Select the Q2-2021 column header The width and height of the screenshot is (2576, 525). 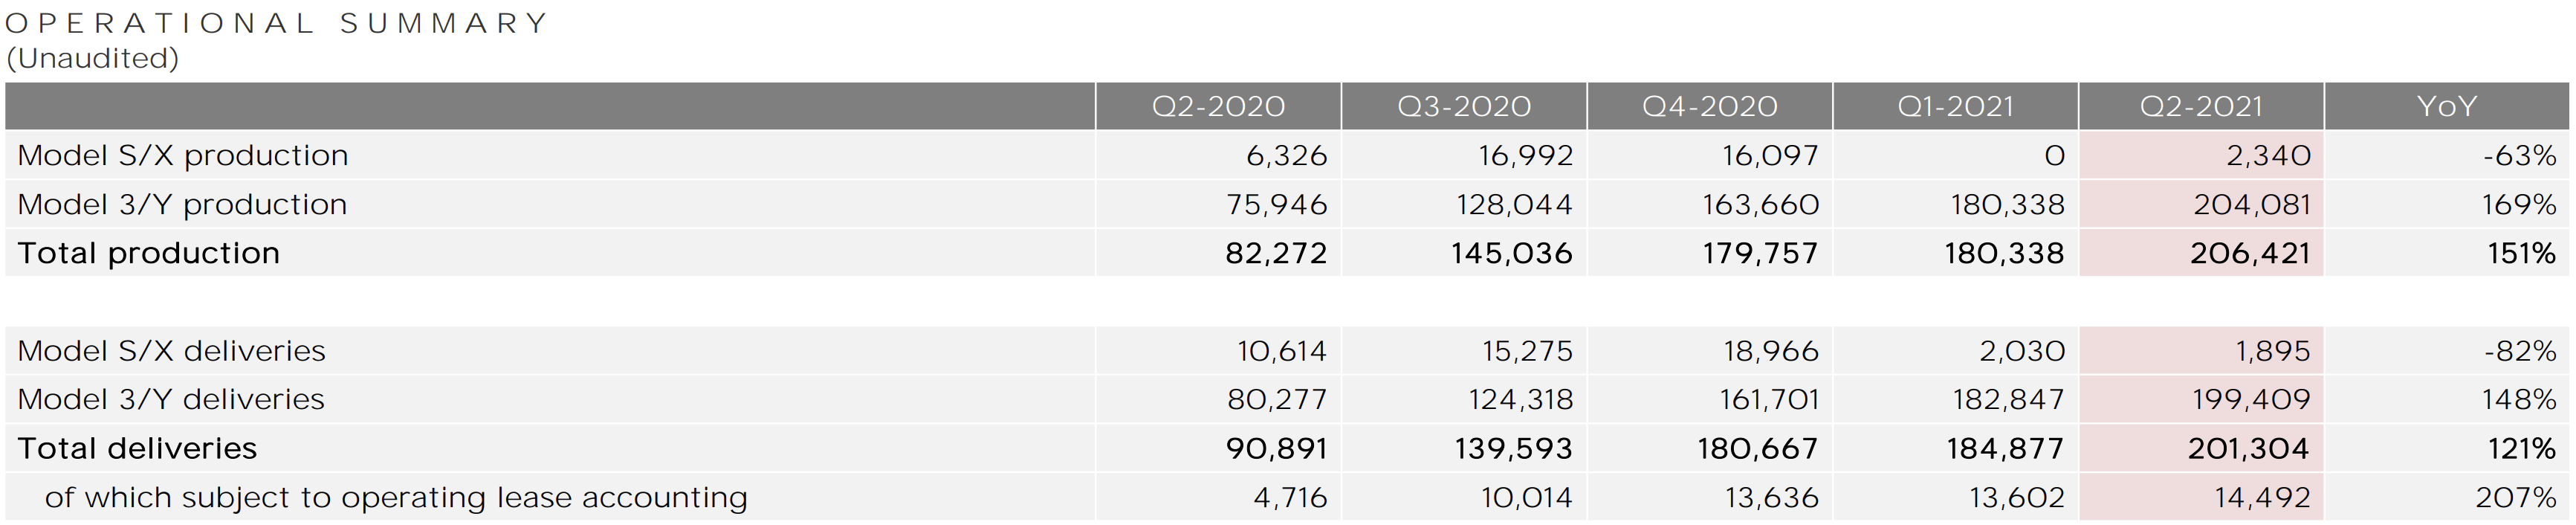coord(2201,106)
